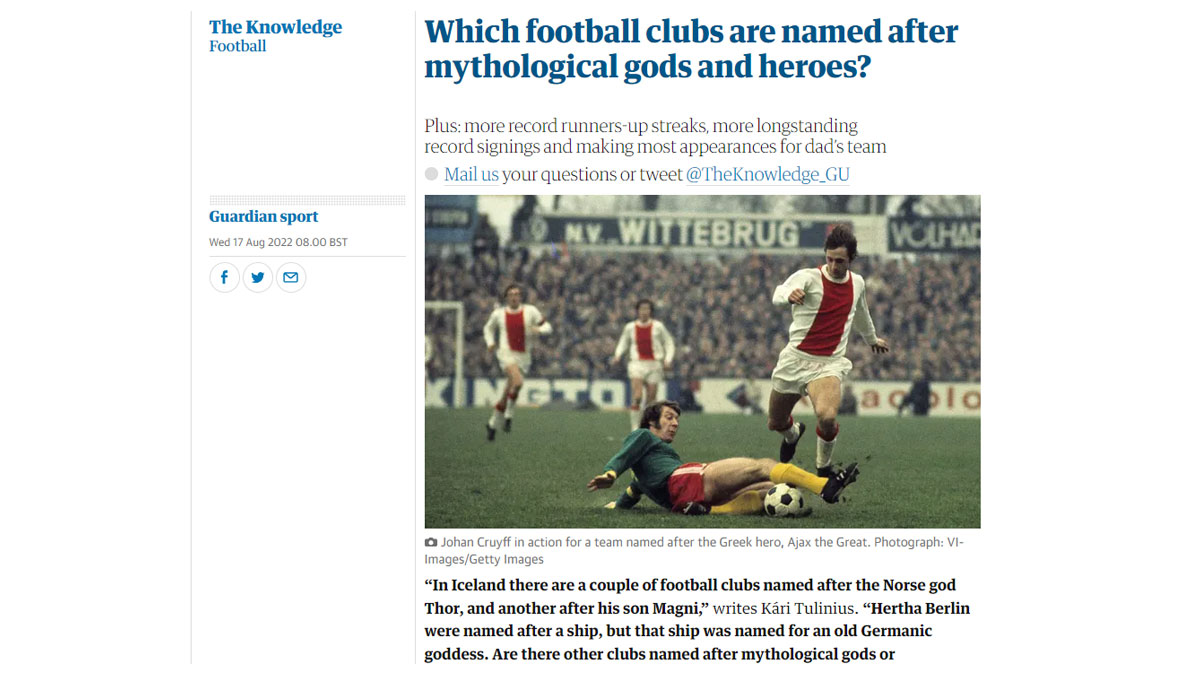The height and width of the screenshot is (675, 1200).
Task: Click the dotted divider above Guardian sport
Action: click(307, 200)
